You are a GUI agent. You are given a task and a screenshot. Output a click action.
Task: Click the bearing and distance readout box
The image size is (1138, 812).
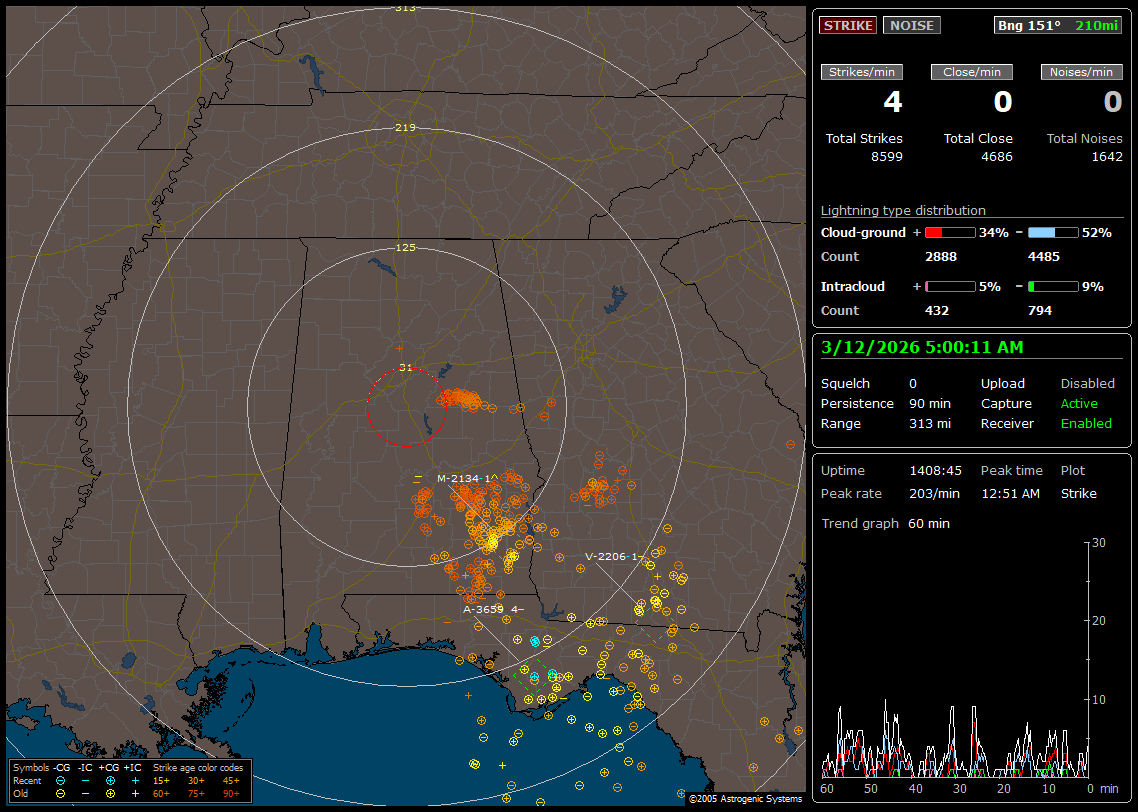pyautogui.click(x=1058, y=25)
